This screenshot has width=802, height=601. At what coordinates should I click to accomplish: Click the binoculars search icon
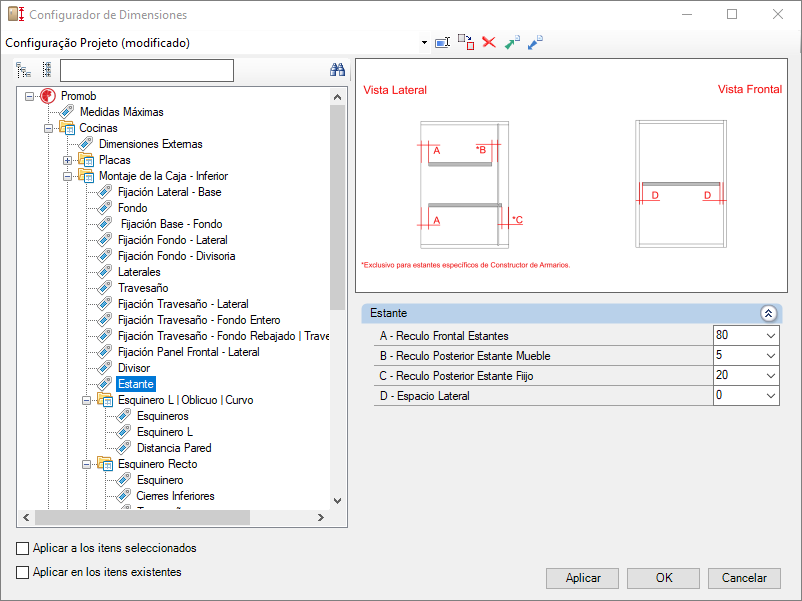337,70
